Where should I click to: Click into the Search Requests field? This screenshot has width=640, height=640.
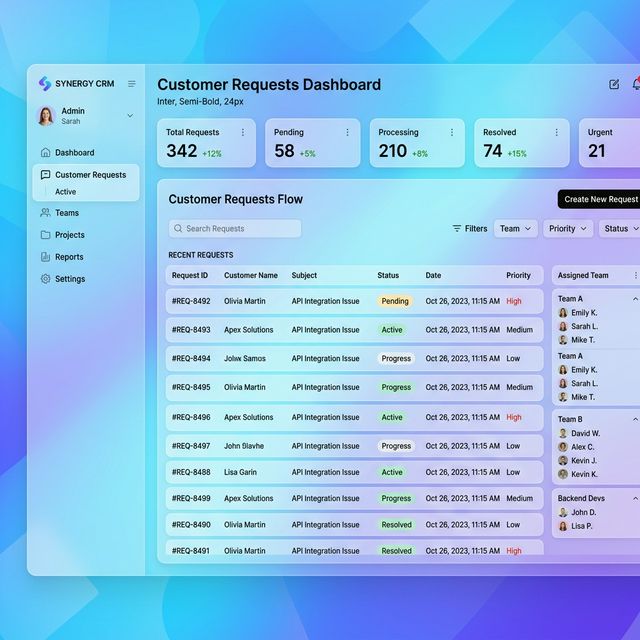[235, 229]
